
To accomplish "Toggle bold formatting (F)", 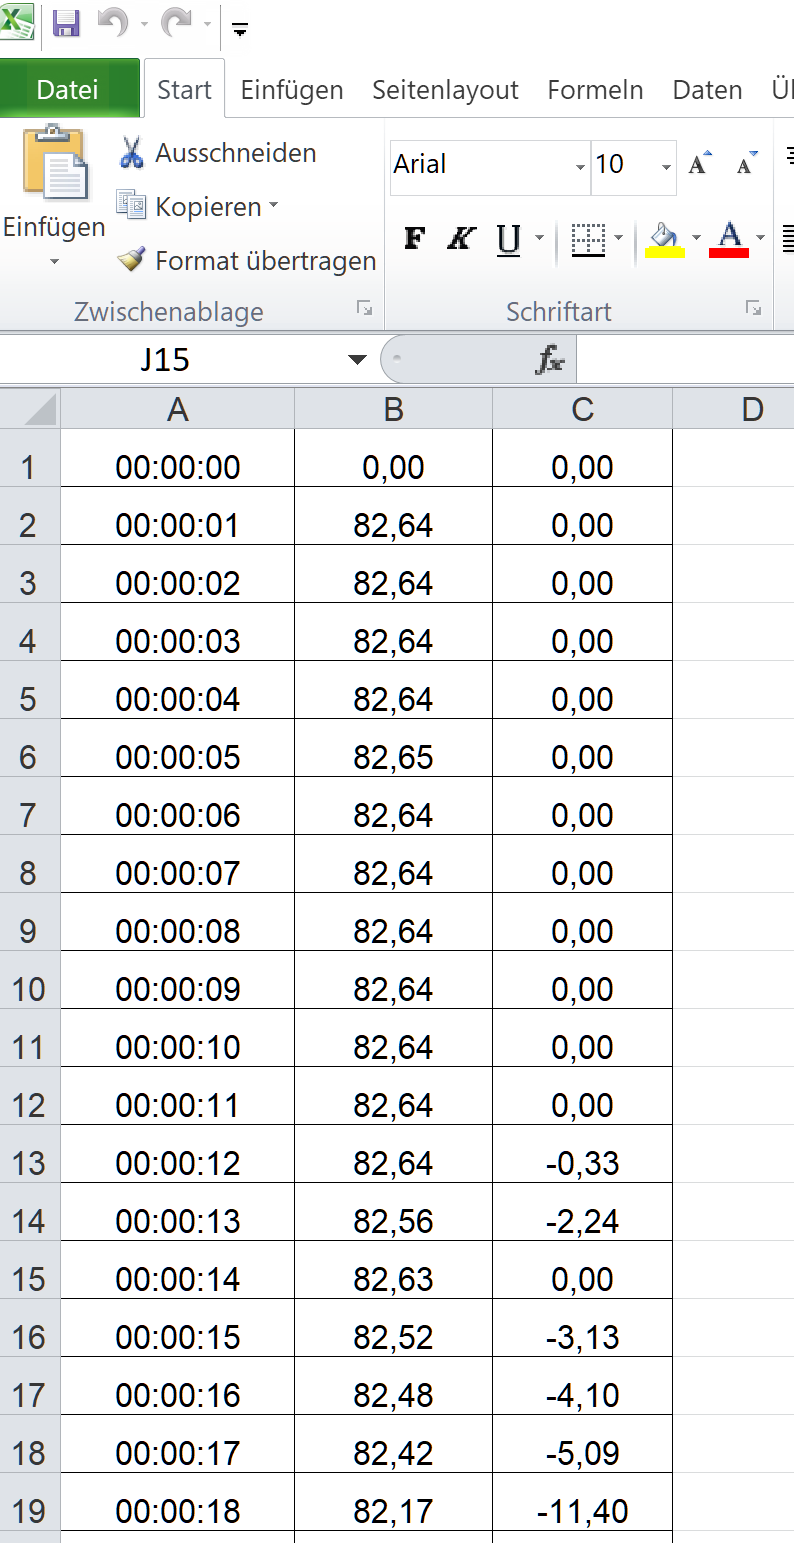I will [x=414, y=239].
